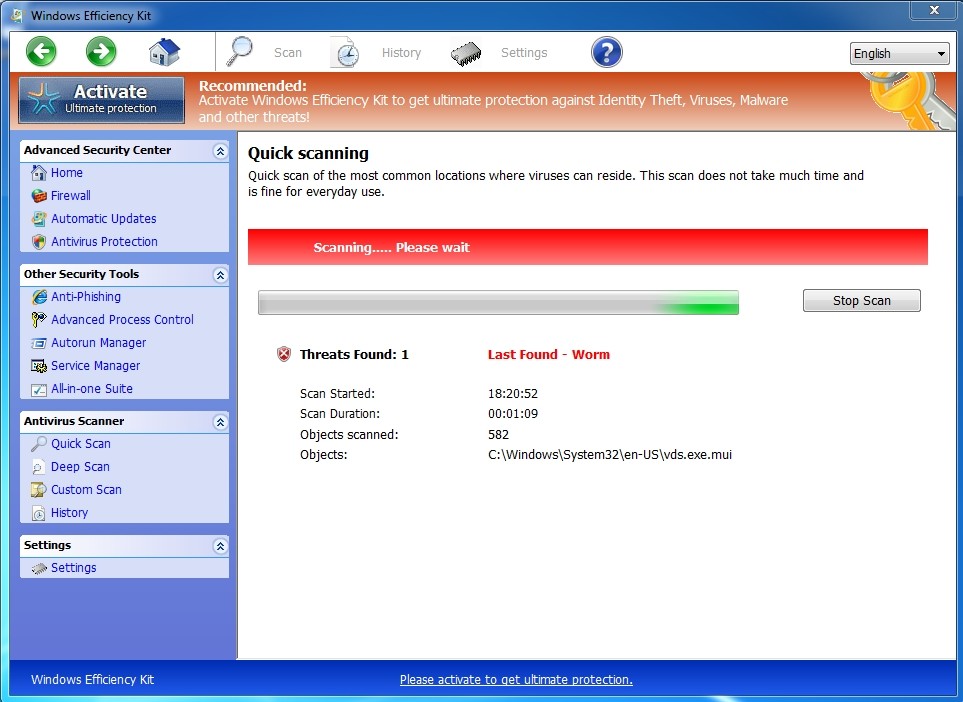The image size is (963, 702).
Task: Select Firewall in sidebar menu
Action: 71,196
